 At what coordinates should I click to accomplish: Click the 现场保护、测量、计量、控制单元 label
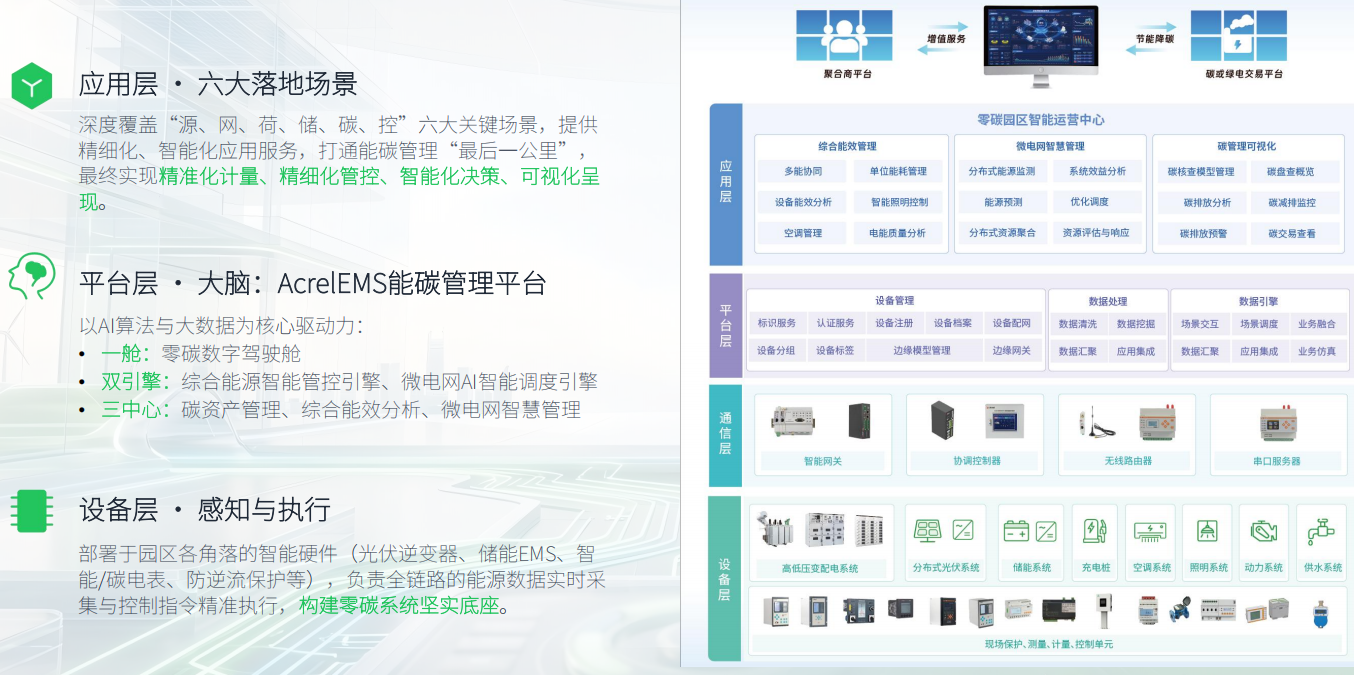point(1048,644)
